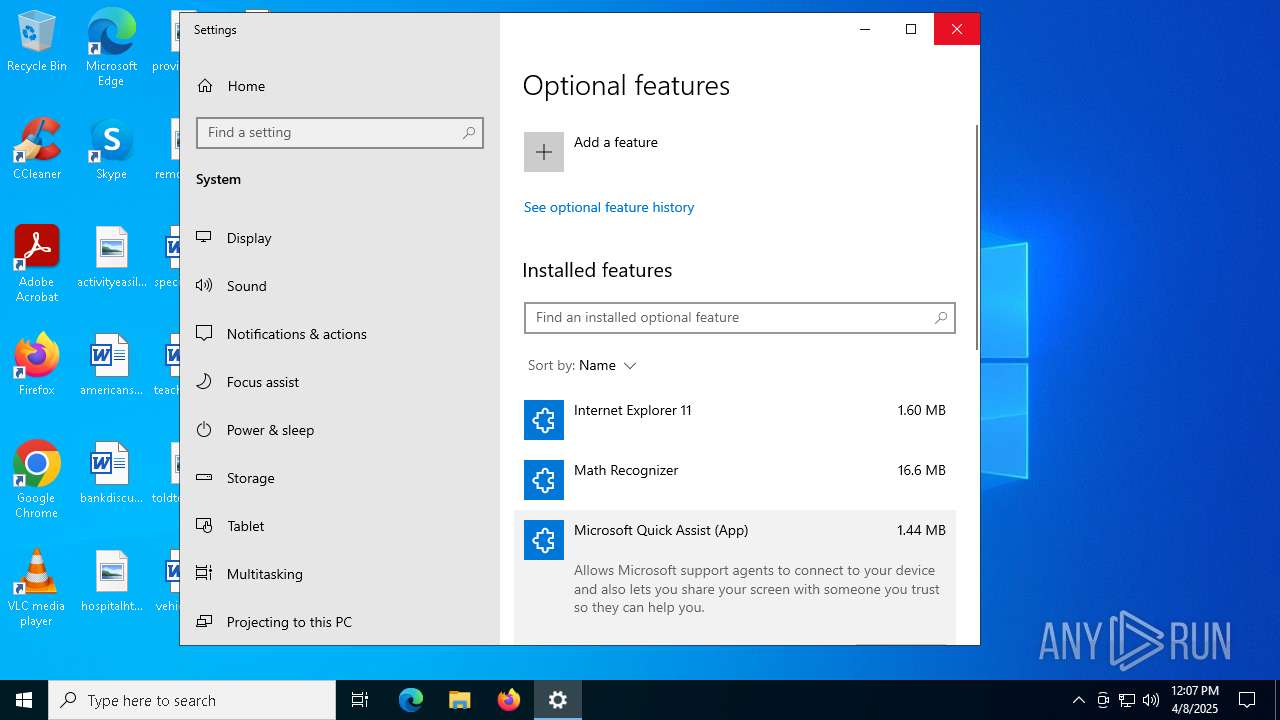
Task: Click Find an installed optional feature field
Action: pos(740,318)
